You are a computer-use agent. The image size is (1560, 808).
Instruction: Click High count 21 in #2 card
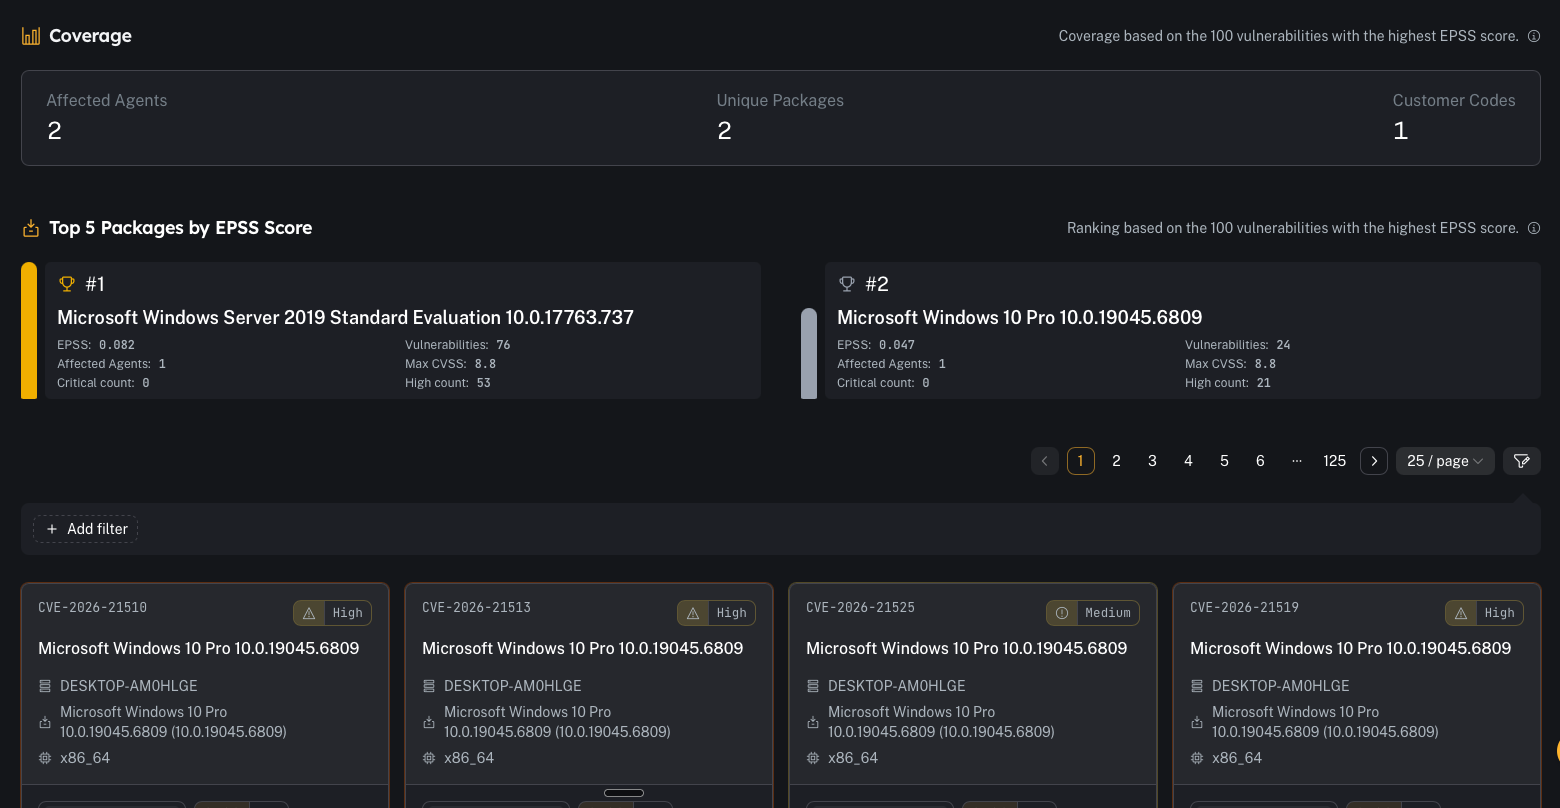(x=1228, y=383)
